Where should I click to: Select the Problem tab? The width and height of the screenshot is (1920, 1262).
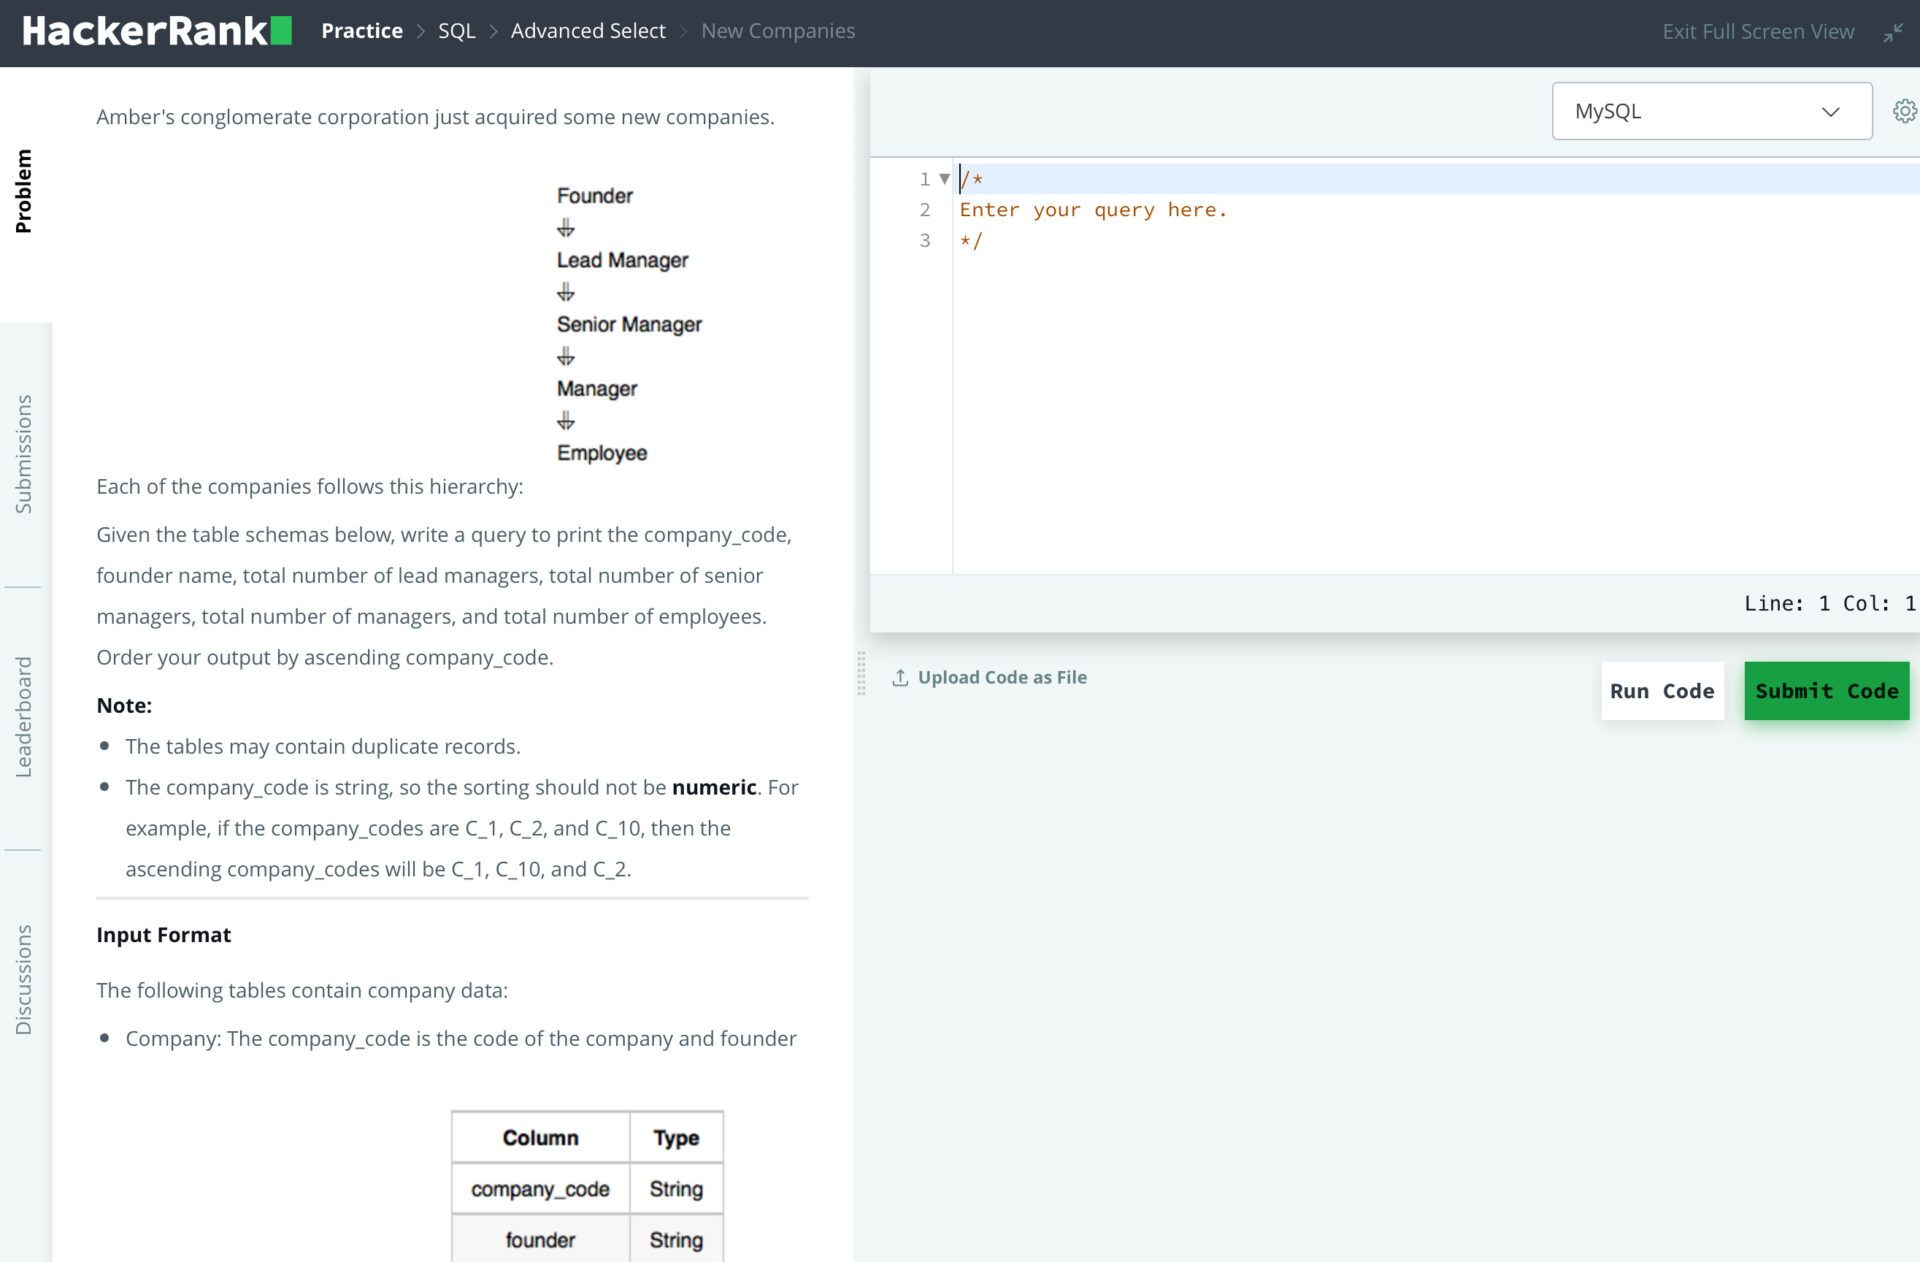coord(25,190)
